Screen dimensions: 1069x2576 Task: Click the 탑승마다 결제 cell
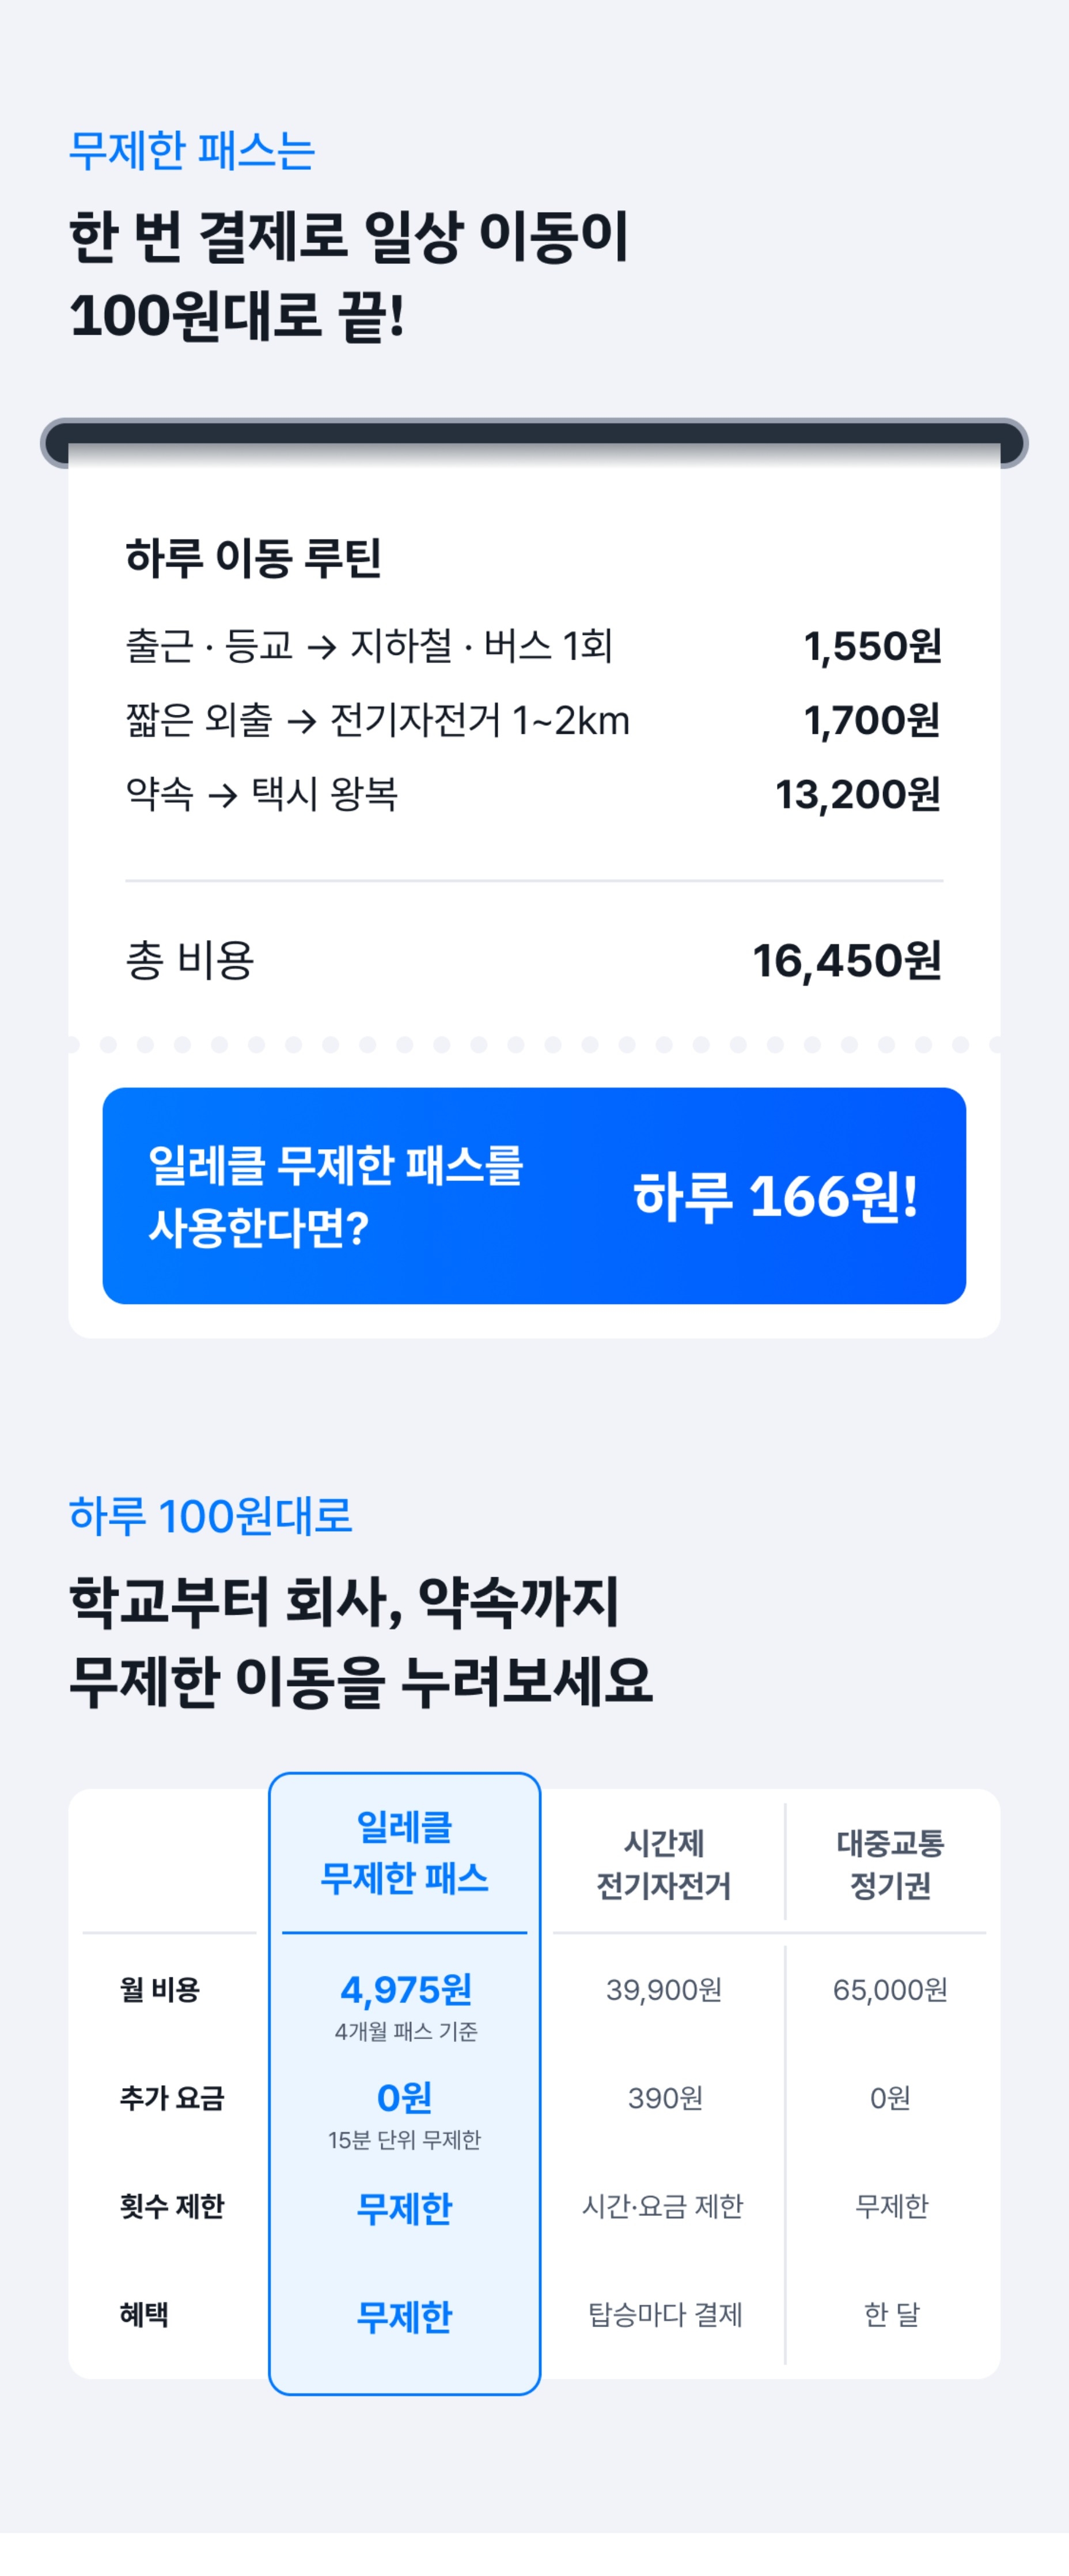point(664,2314)
